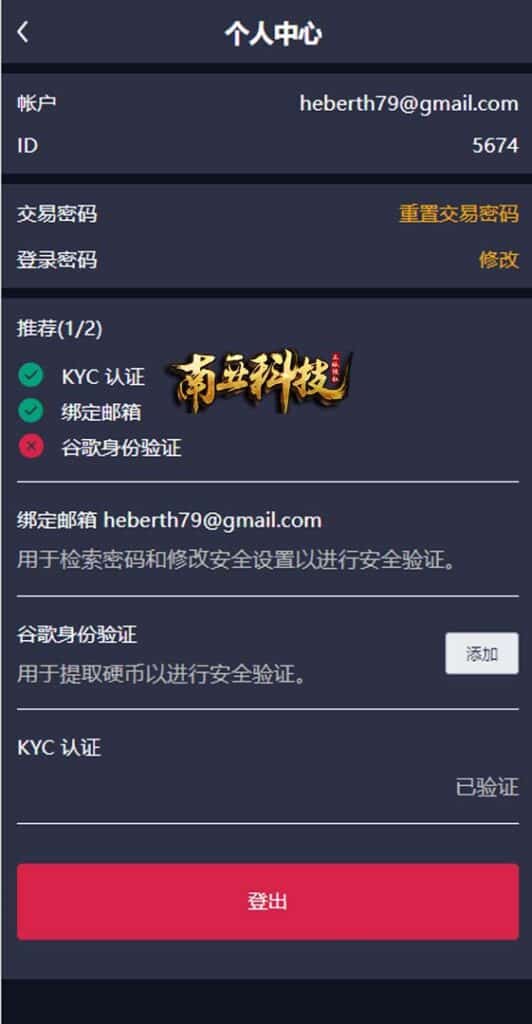Click 添加 button for Google authentication
The width and height of the screenshot is (532, 1024).
[482, 653]
